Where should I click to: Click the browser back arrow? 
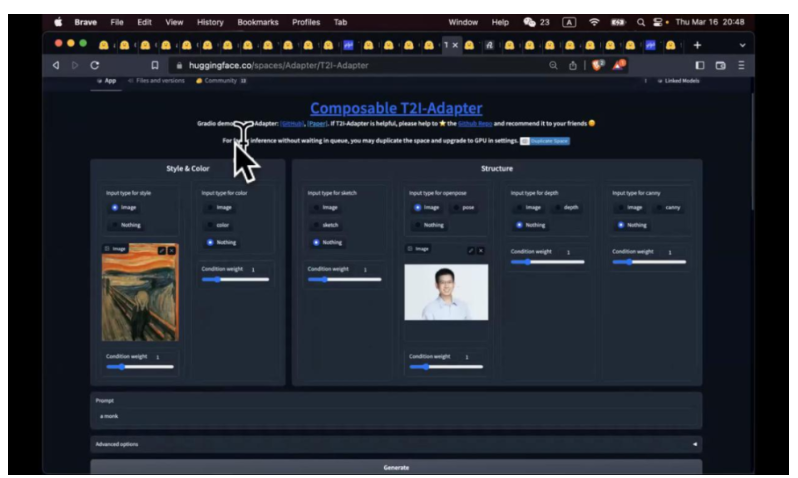[x=56, y=65]
